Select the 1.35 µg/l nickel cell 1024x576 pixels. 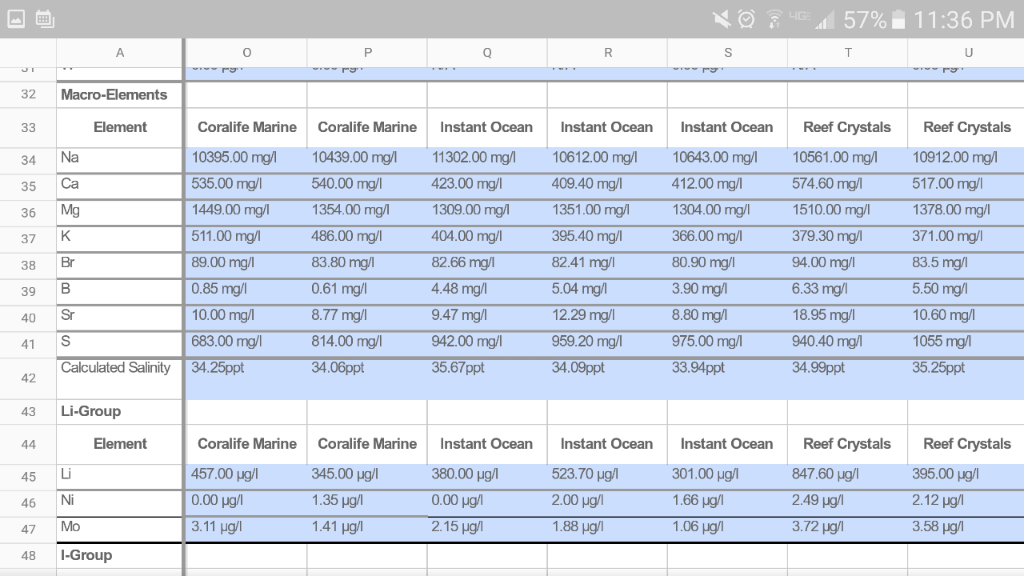coord(367,504)
